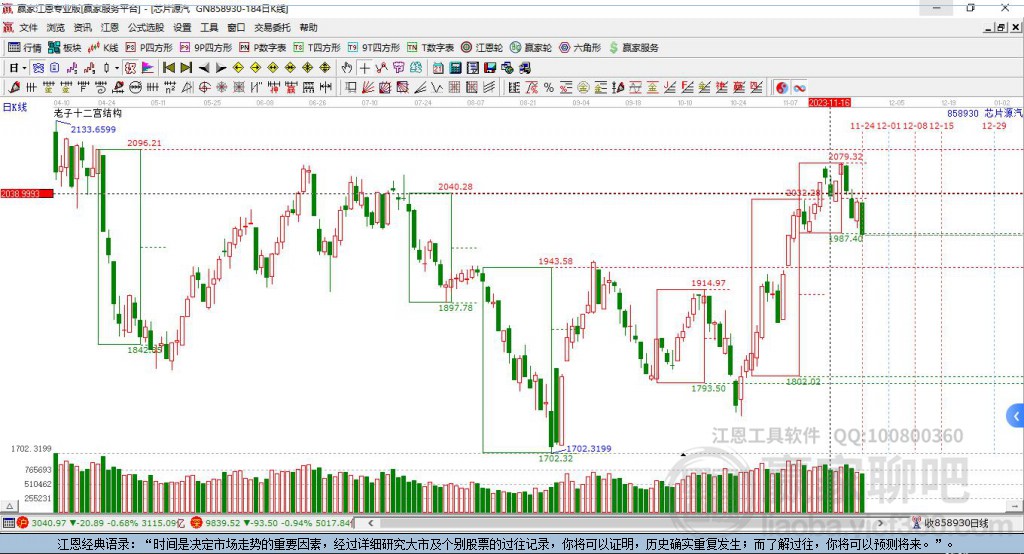Screen dimensions: 1024x554
Task: Select the 2023-11-16 date marker
Action: pos(829,103)
